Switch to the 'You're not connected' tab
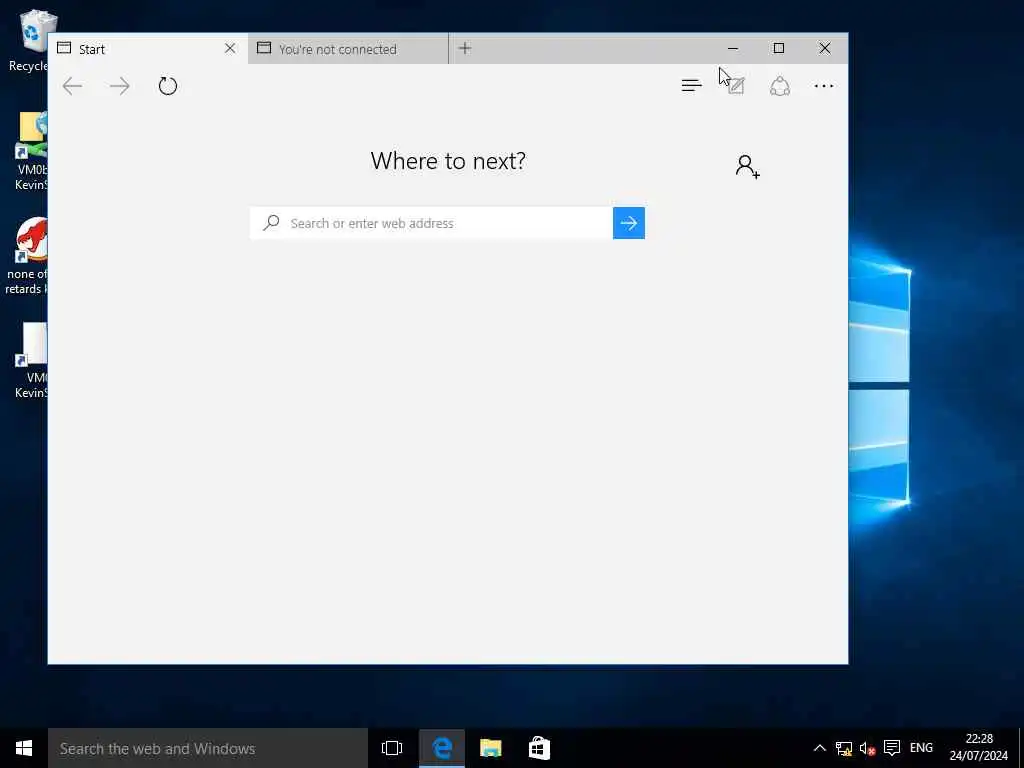 pyautogui.click(x=348, y=49)
